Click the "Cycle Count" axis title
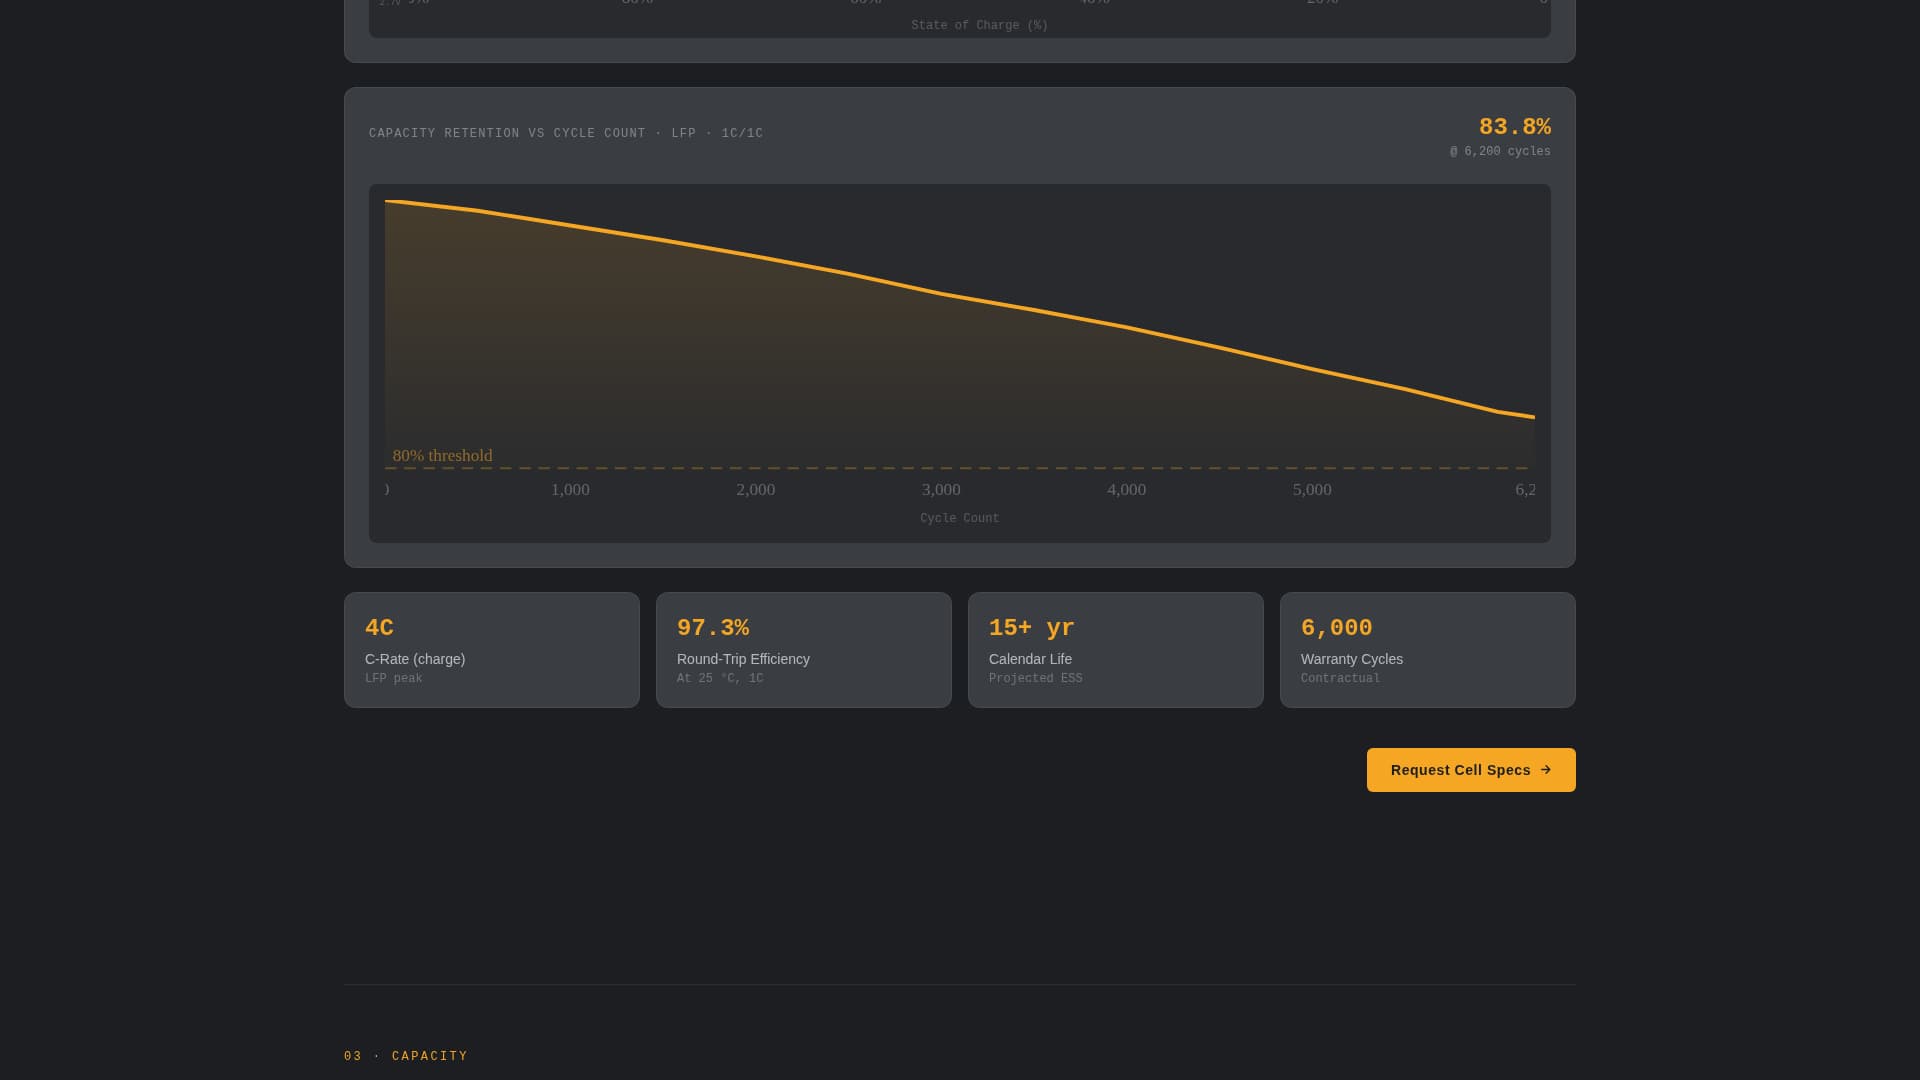Viewport: 1920px width, 1080px height. pyautogui.click(x=959, y=518)
